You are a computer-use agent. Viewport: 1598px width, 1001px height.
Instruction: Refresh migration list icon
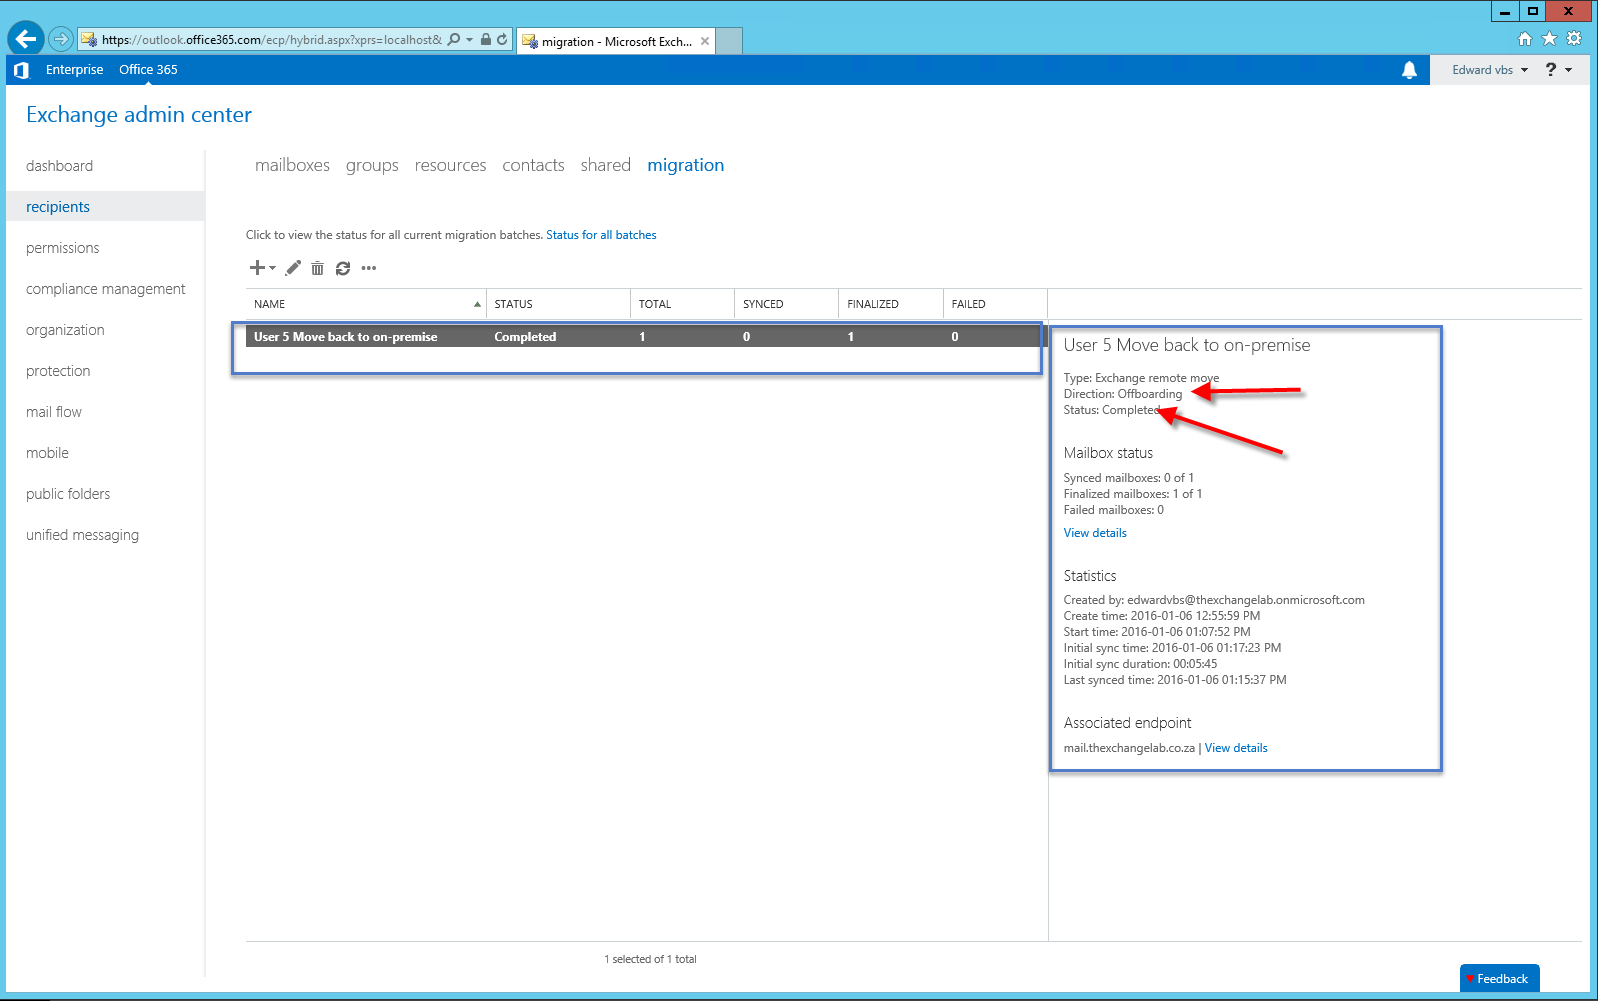pos(343,268)
